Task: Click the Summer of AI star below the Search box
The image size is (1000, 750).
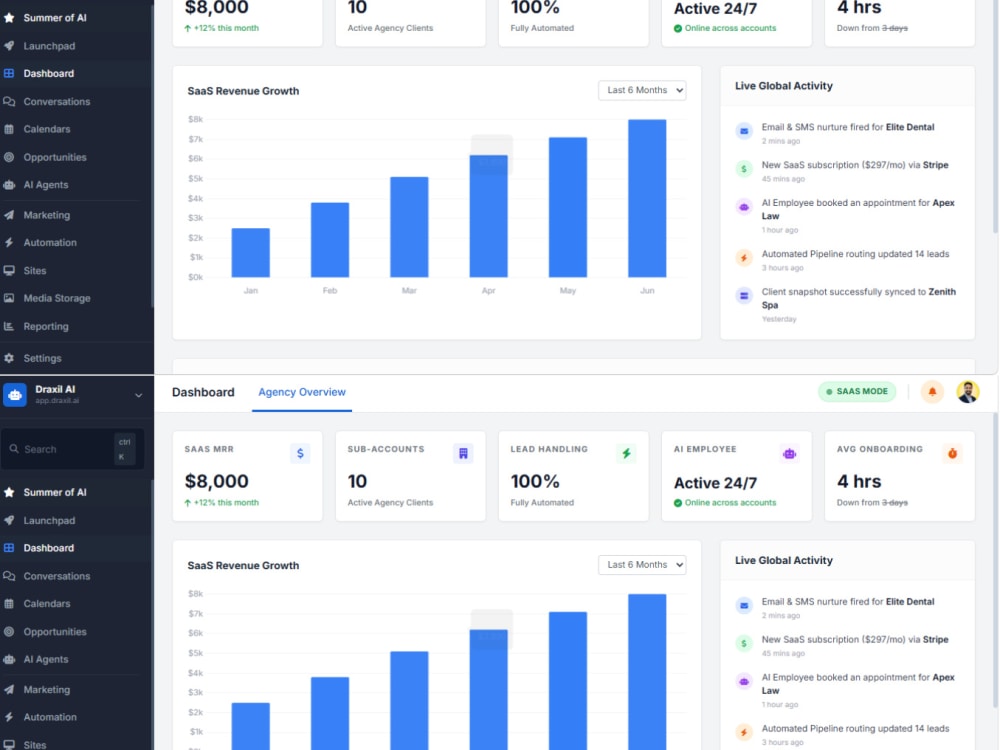Action: tap(9, 492)
